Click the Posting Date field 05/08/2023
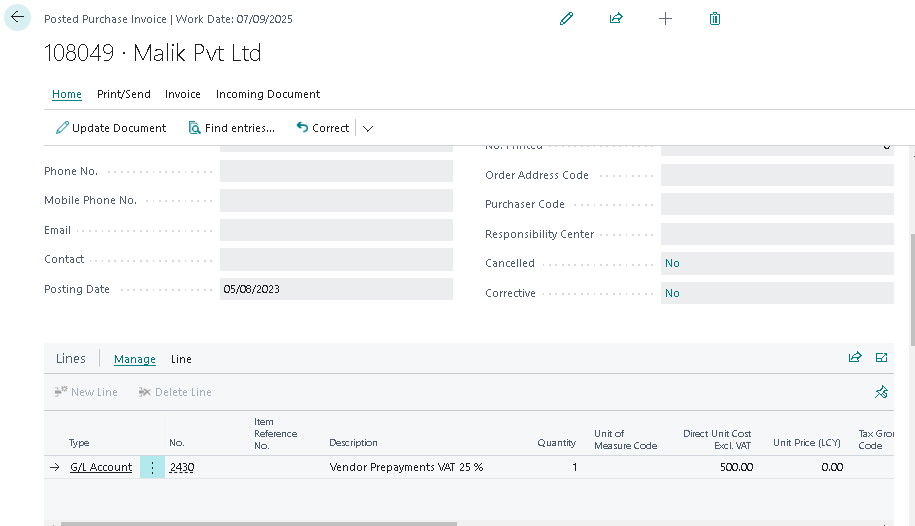 coord(336,289)
